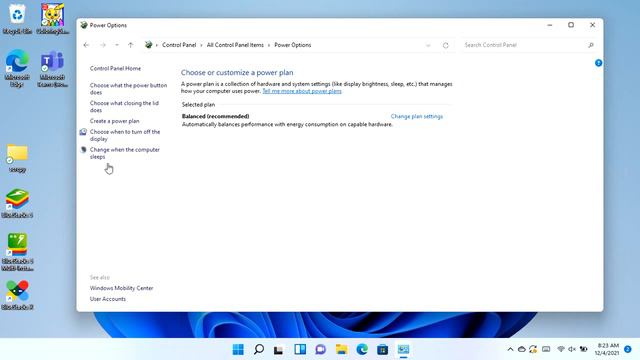
Task: Open Change when the computer sleeps
Action: (x=124, y=153)
